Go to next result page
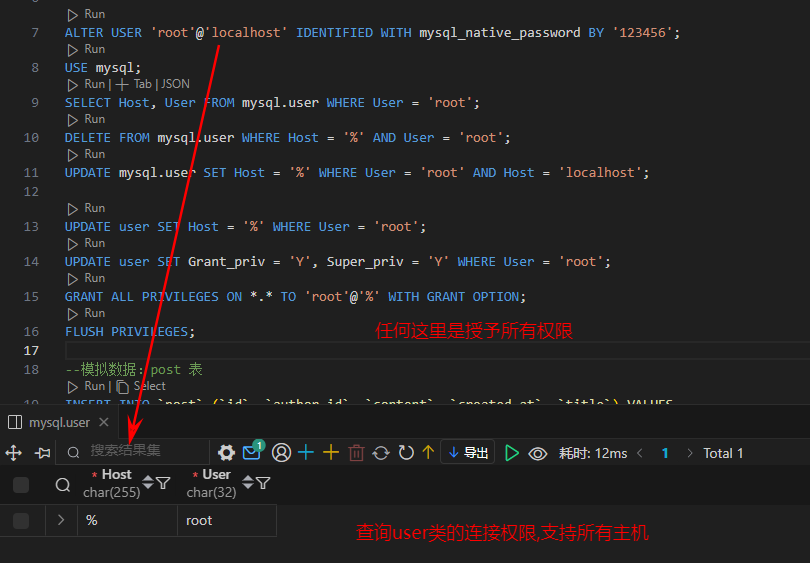The width and height of the screenshot is (810, 563). [x=690, y=453]
